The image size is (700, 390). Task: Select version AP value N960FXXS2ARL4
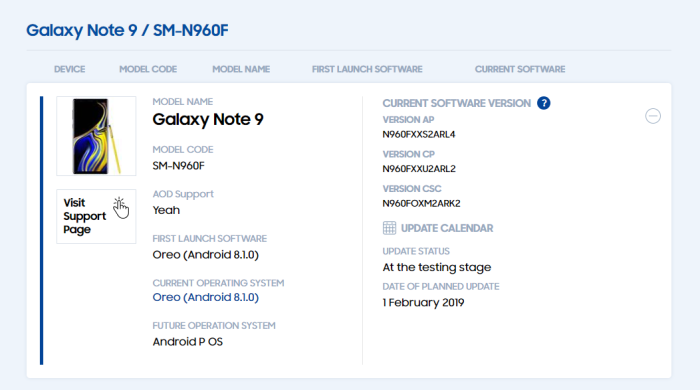(x=419, y=134)
